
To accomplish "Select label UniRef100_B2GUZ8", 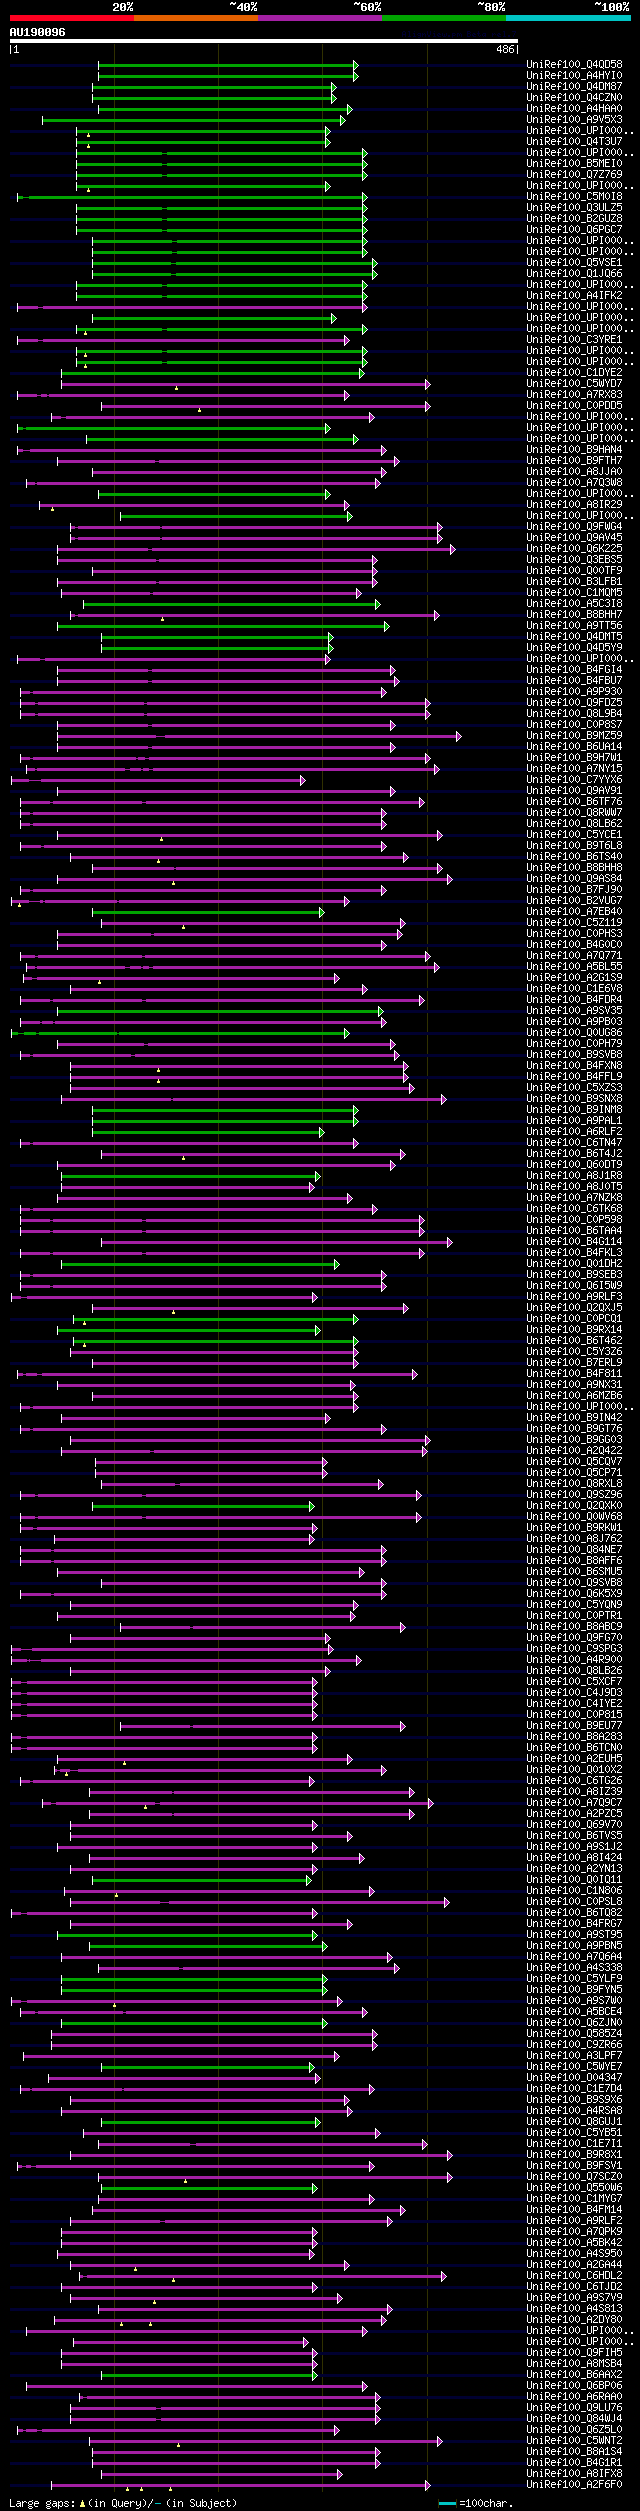I will [x=574, y=219].
